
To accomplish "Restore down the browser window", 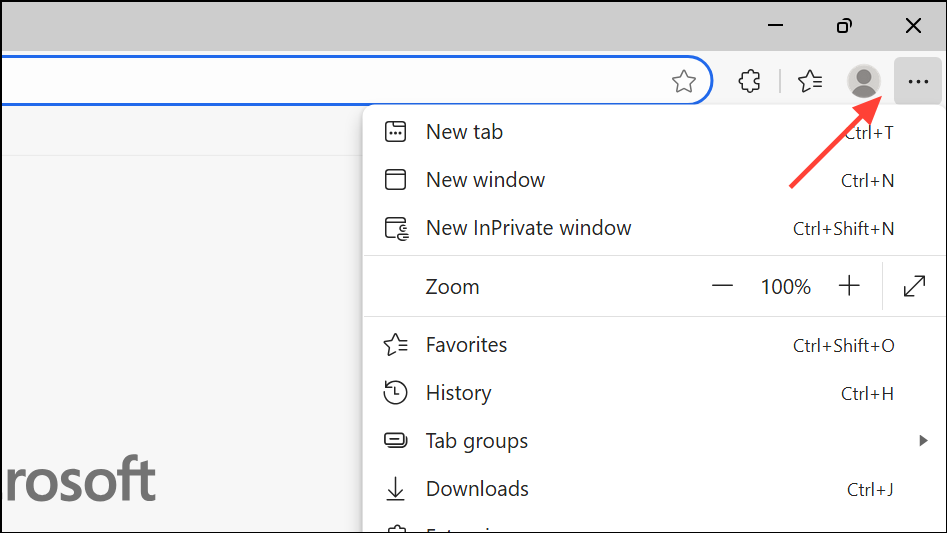I will (845, 26).
